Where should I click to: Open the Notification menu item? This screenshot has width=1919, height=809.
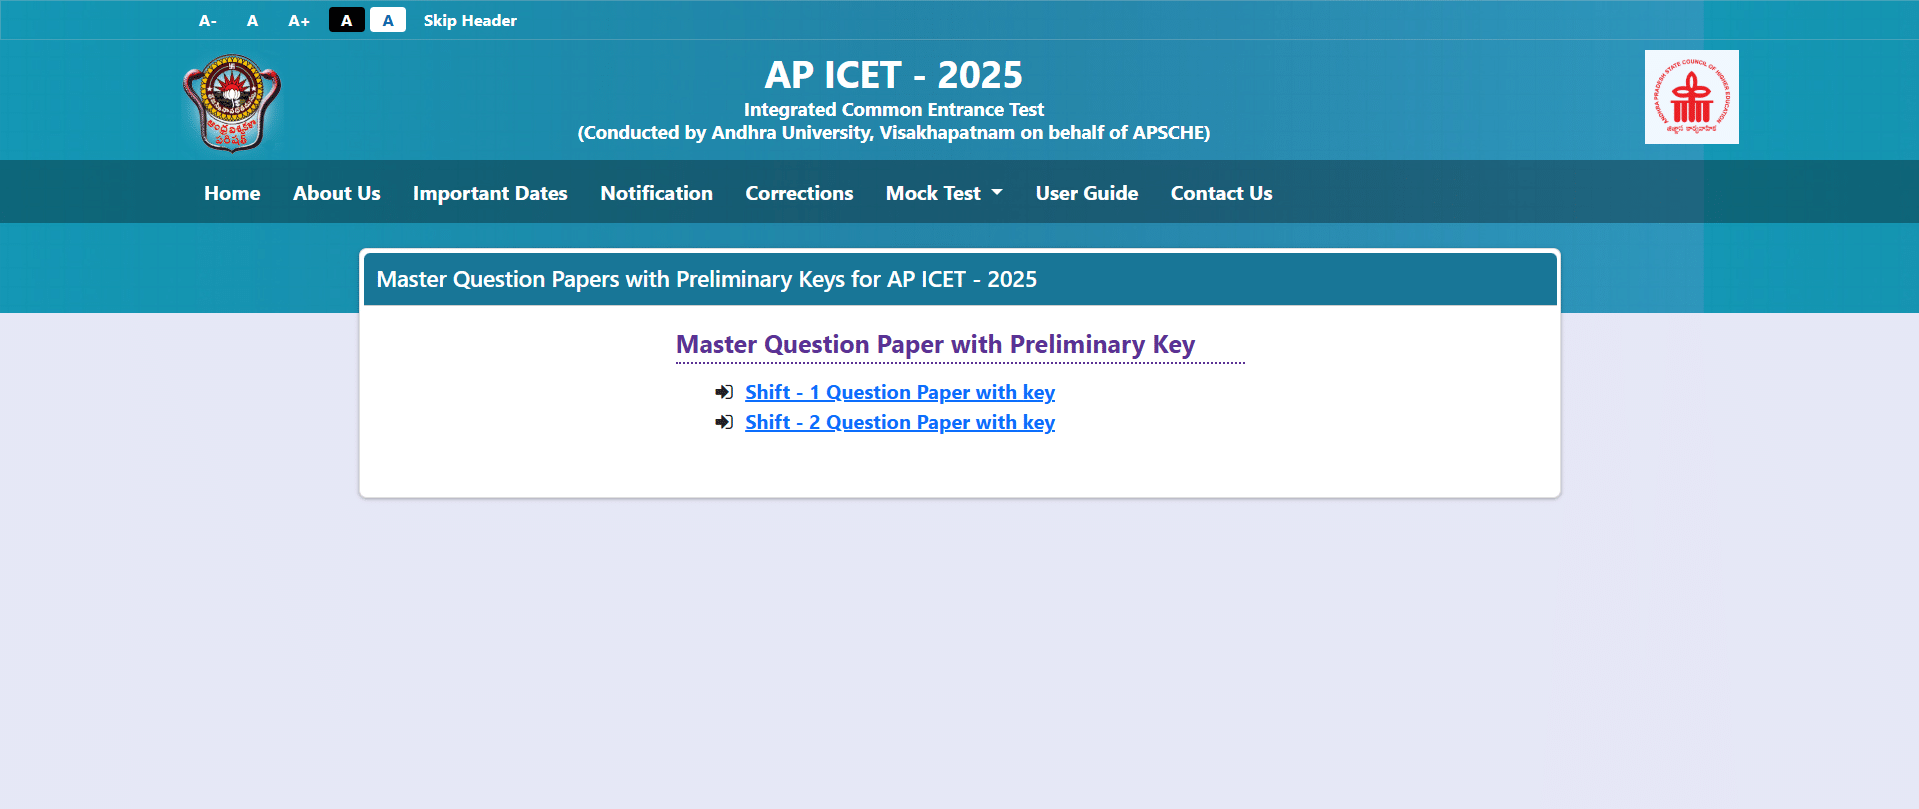657,193
